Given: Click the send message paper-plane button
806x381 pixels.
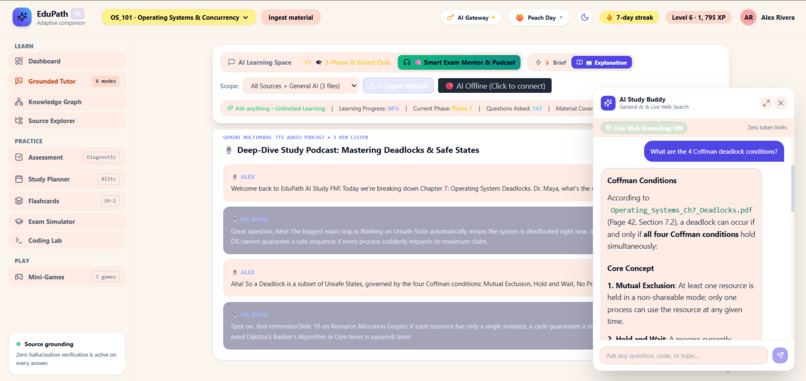Looking at the screenshot, I should 780,355.
